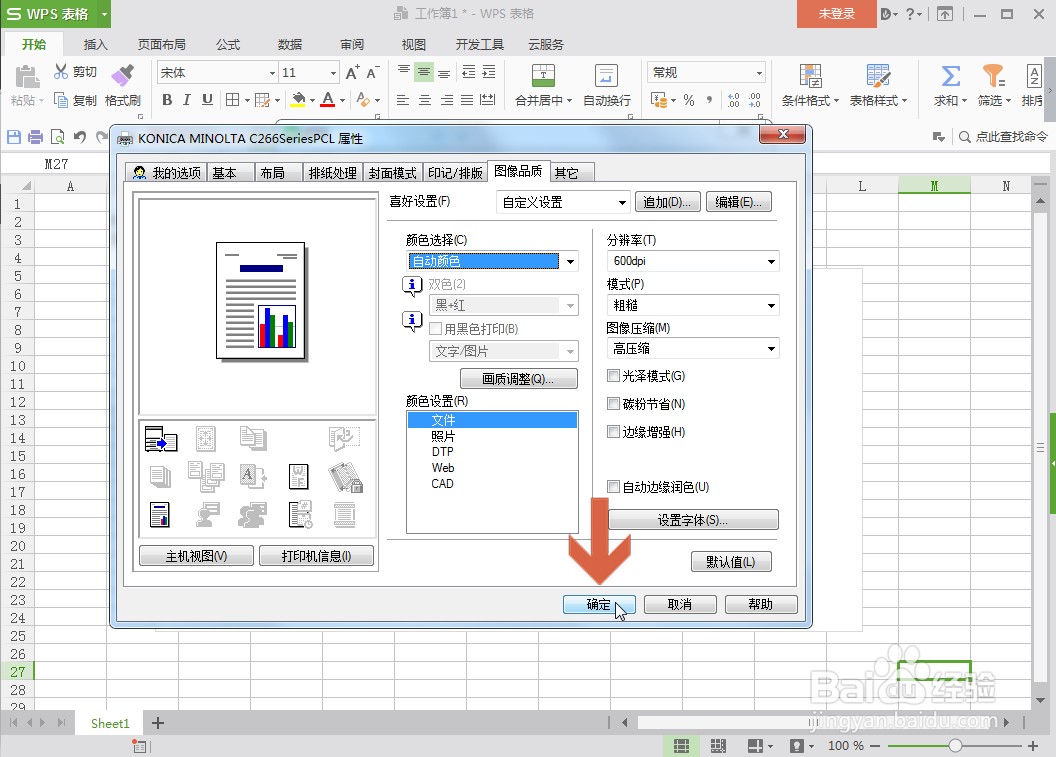Open WPS 表格 application menu arrow

[x=104, y=14]
